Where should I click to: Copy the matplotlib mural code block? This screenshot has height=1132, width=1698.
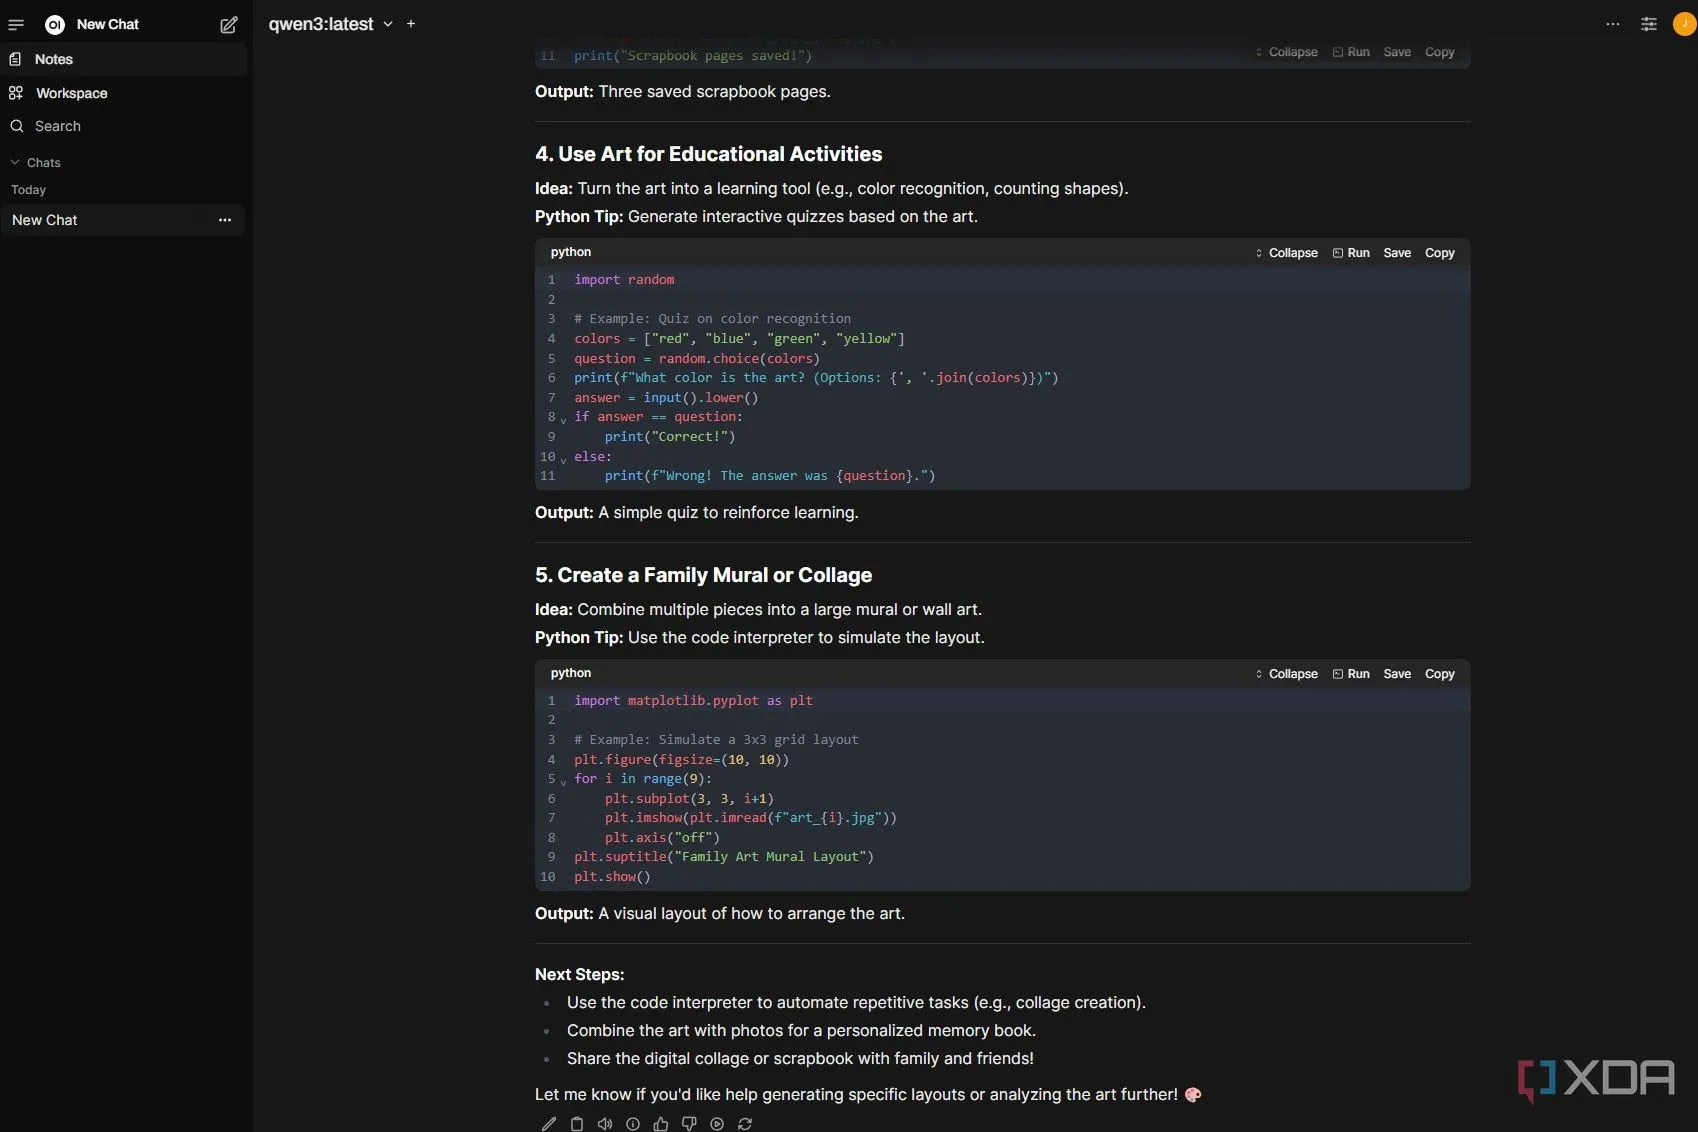(1439, 674)
